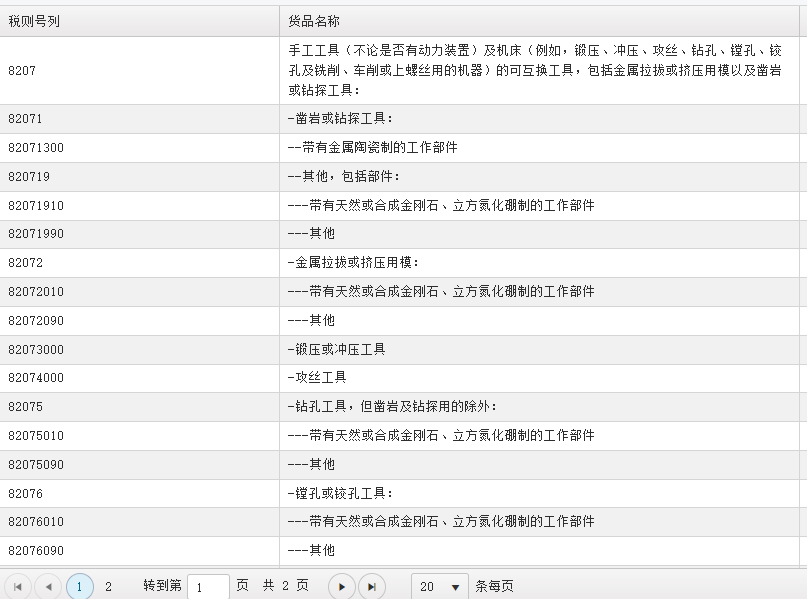Click 带有天然或合成金刚石 description in row 82072010

click(x=441, y=291)
